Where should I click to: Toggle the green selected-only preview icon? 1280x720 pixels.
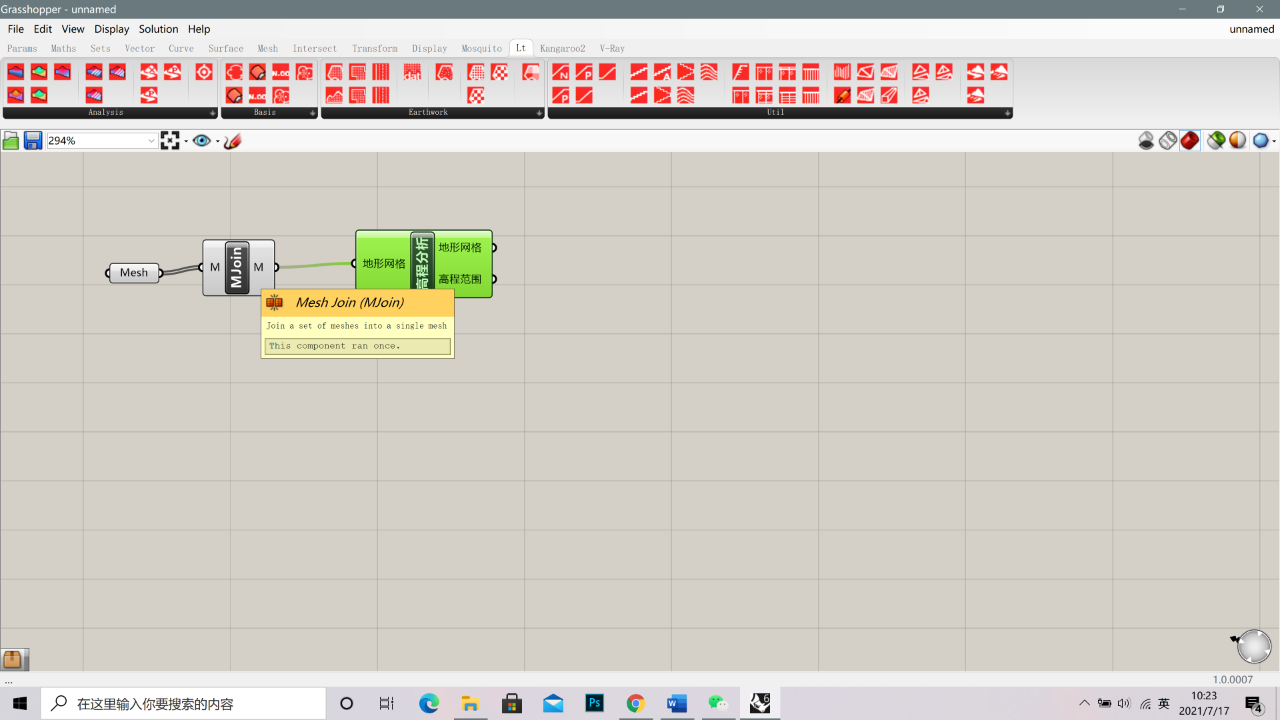tap(1216, 141)
